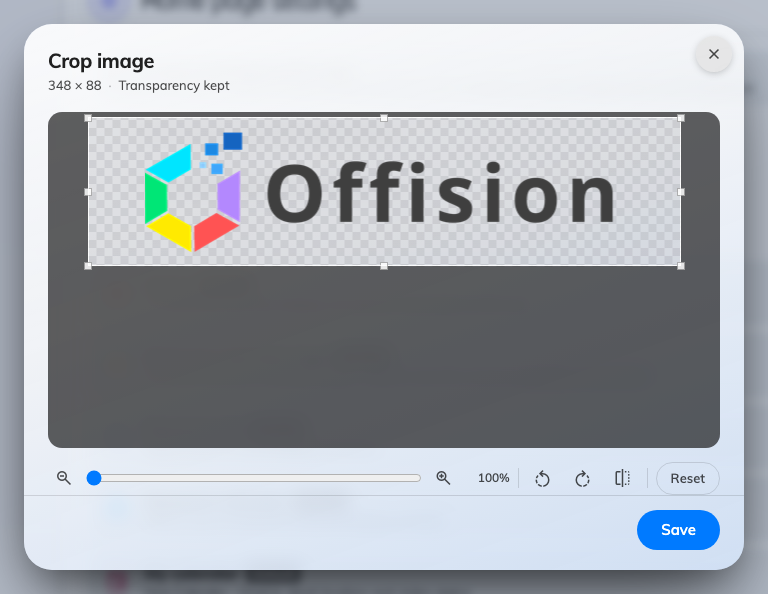Select the right-middle crop handle

click(x=681, y=192)
